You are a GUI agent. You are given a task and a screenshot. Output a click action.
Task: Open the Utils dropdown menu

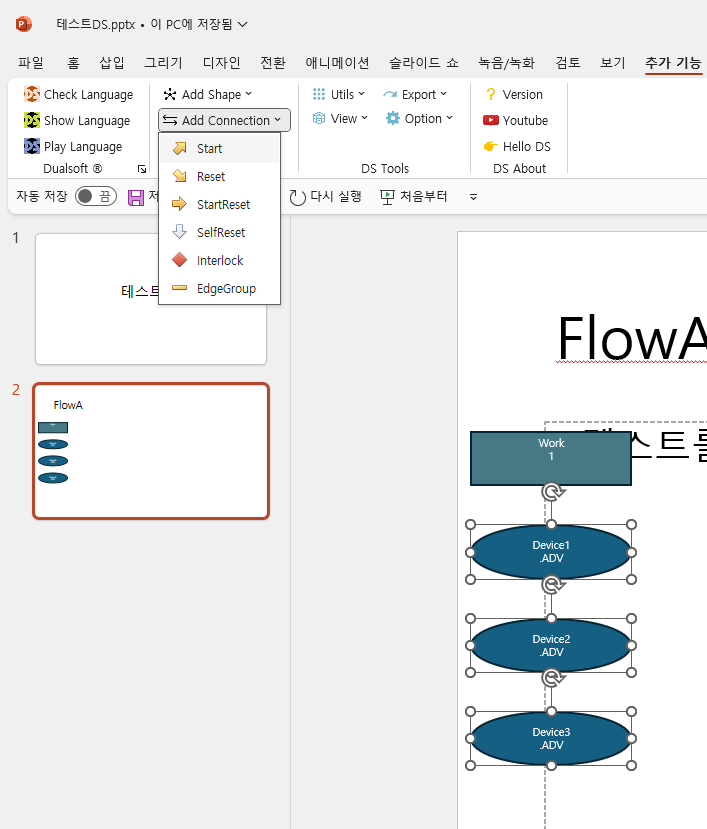tap(339, 95)
